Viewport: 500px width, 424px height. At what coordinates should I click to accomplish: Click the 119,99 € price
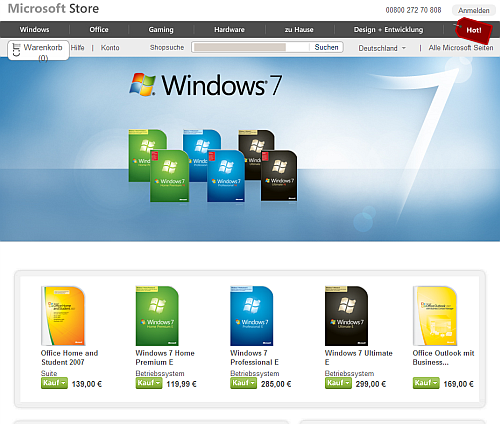tap(181, 384)
